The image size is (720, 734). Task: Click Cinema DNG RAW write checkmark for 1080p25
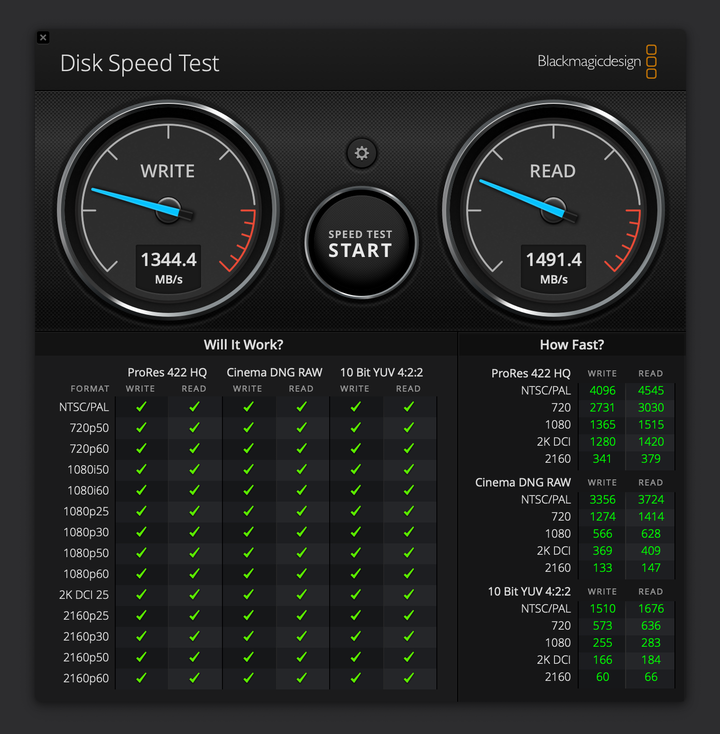coord(248,511)
